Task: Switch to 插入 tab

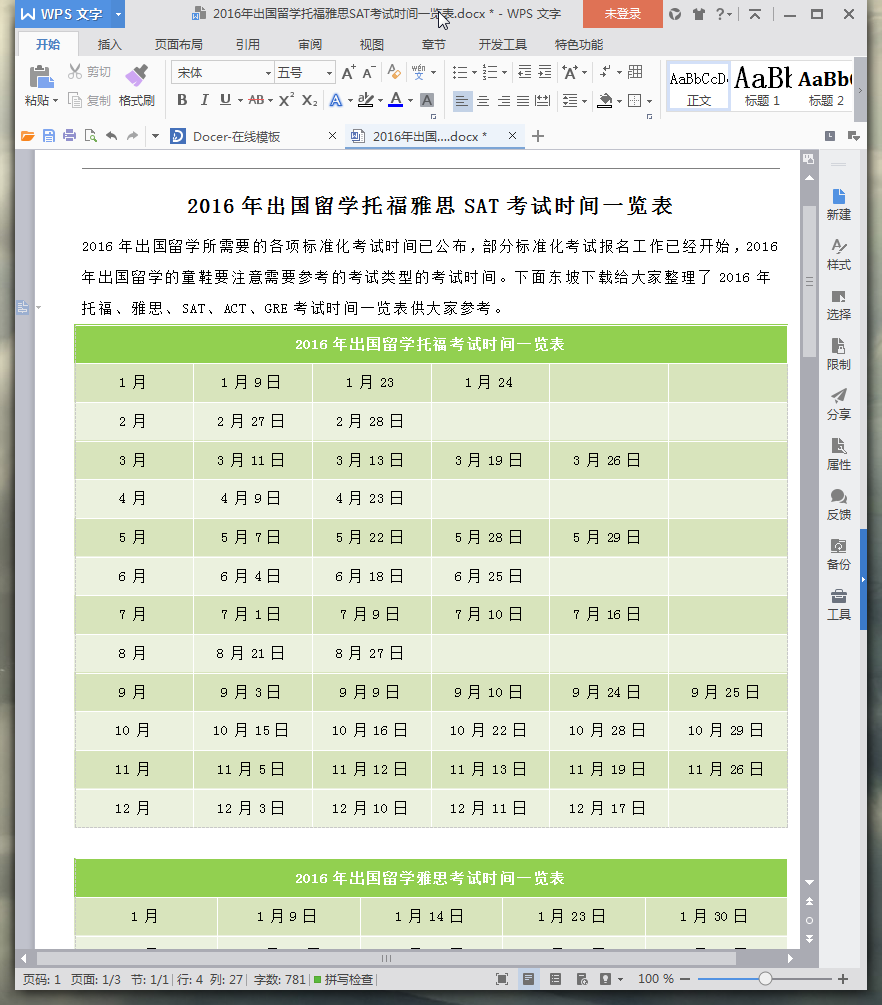Action: click(x=109, y=44)
